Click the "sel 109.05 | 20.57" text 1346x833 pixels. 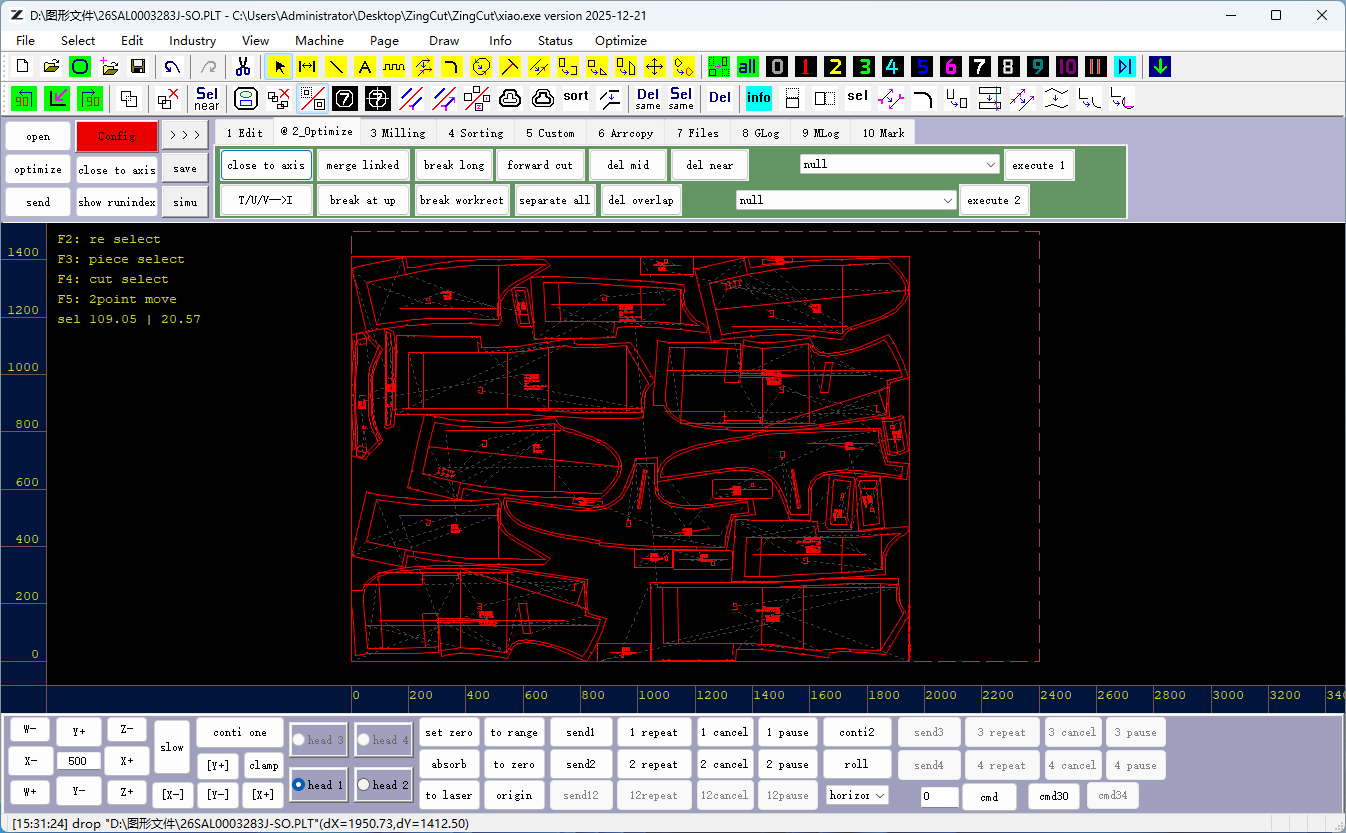coord(129,319)
